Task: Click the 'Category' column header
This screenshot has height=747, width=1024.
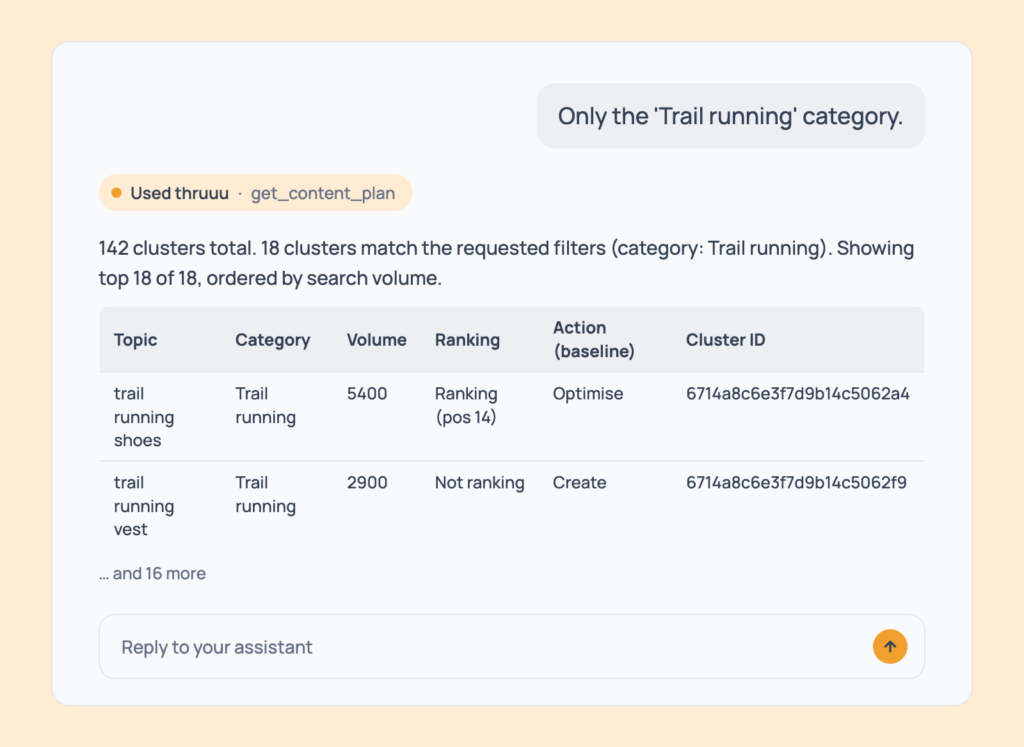Action: point(272,340)
